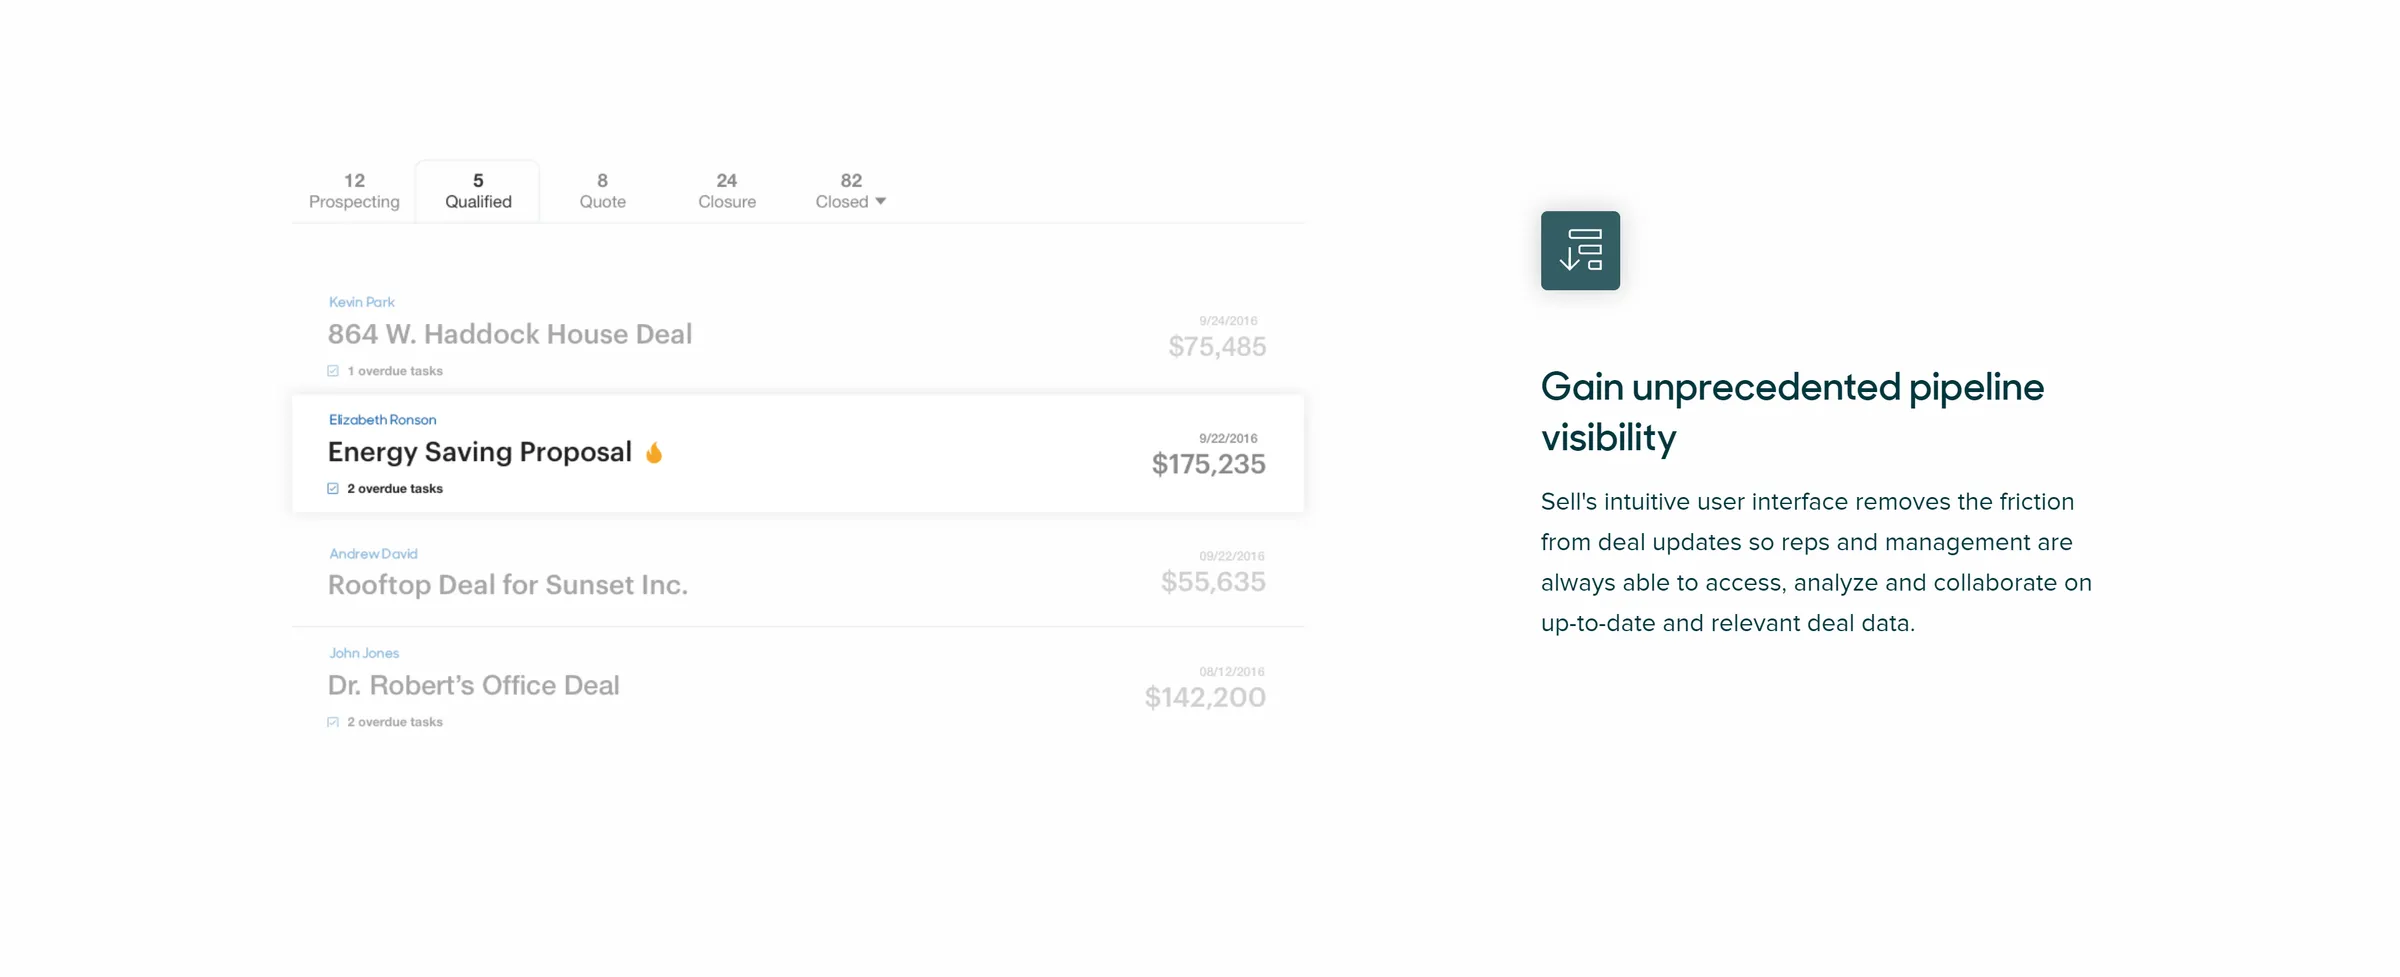The width and height of the screenshot is (2400, 977).
Task: Open the Rooftop Deal for Sunset Inc.
Action: [508, 584]
